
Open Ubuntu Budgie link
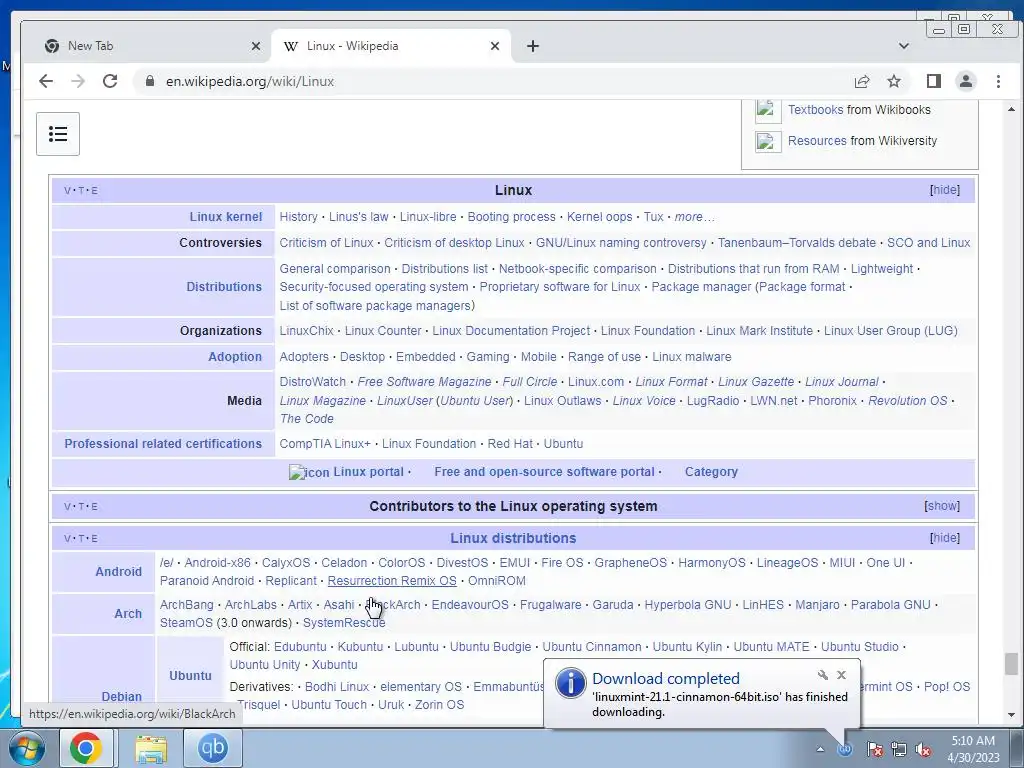click(490, 647)
